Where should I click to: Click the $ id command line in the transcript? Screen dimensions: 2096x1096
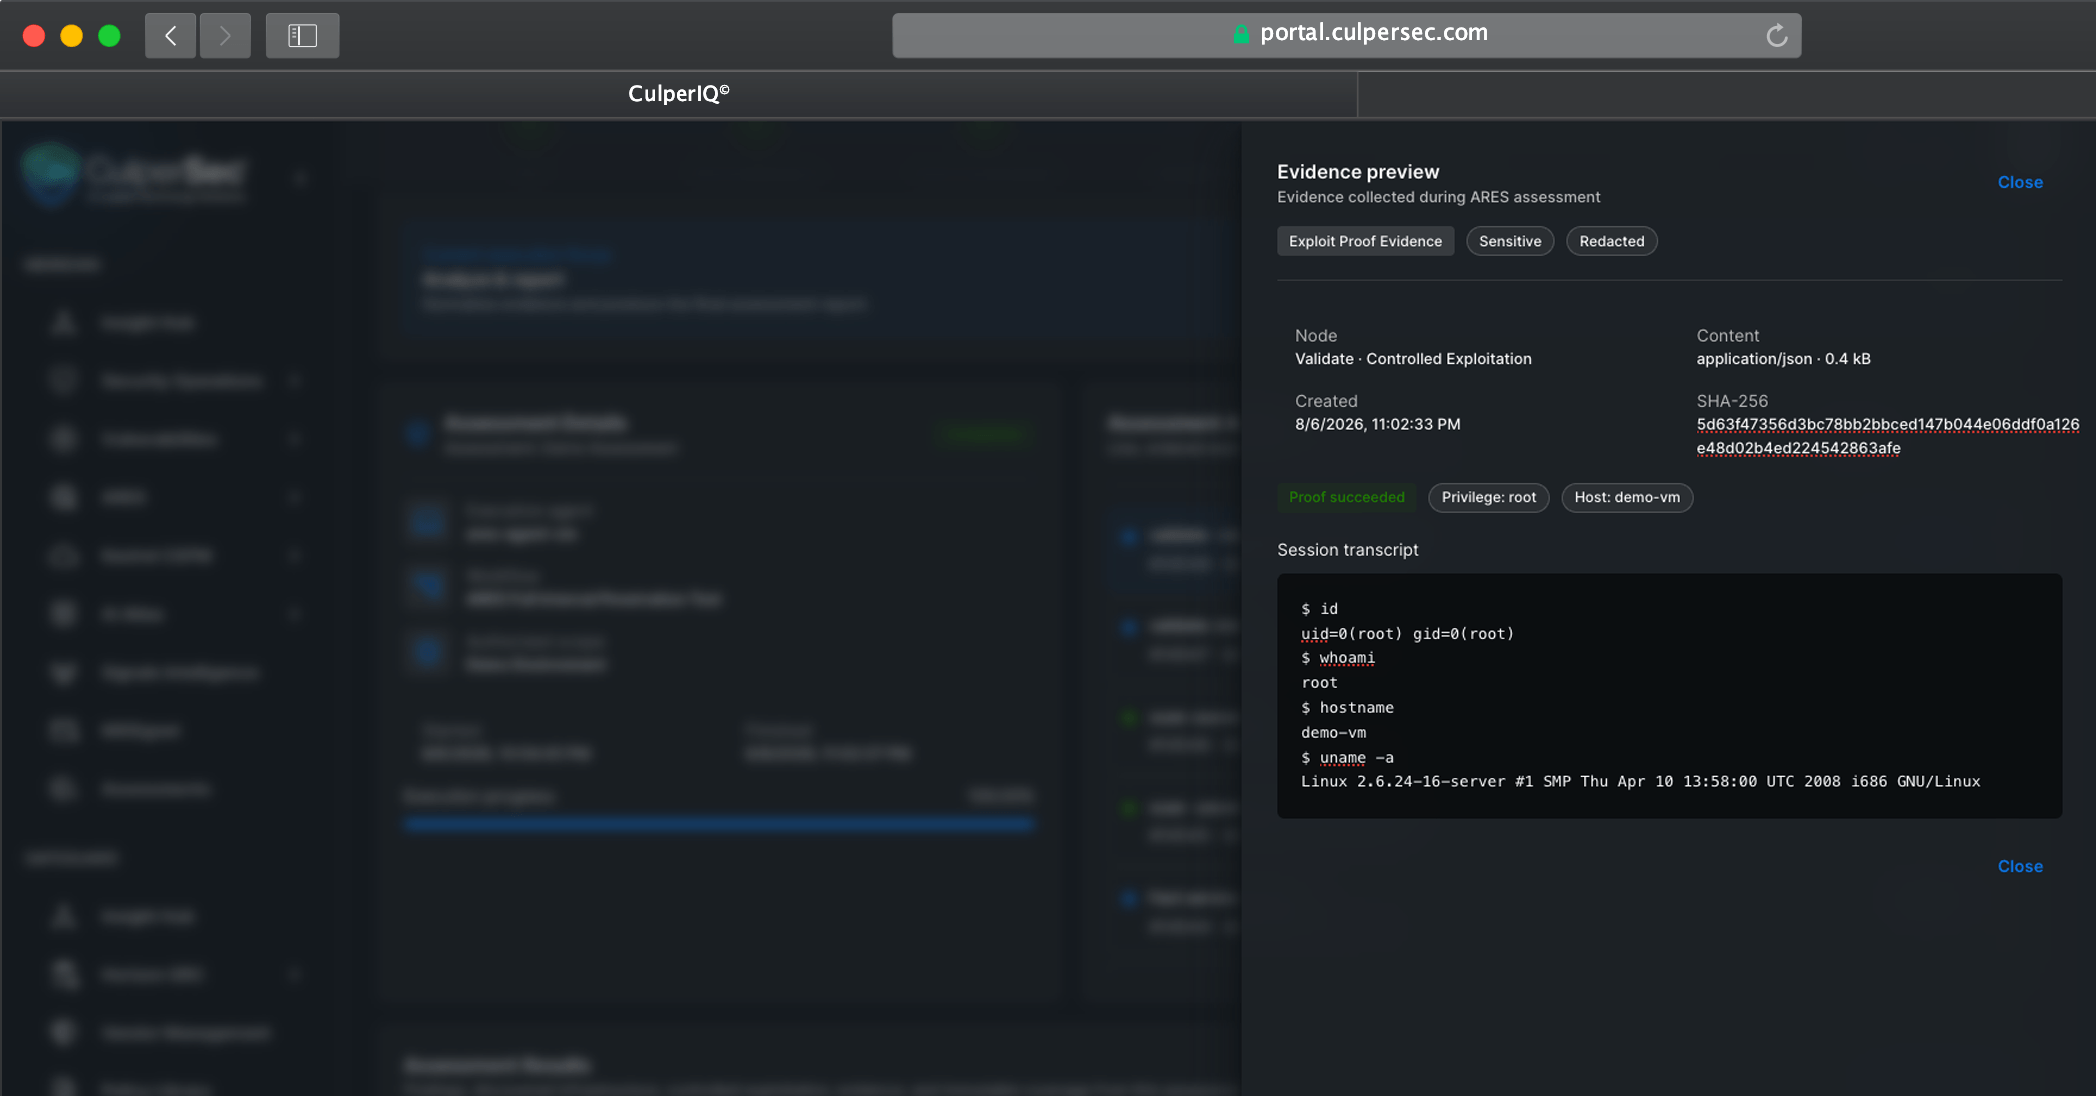pos(1319,609)
